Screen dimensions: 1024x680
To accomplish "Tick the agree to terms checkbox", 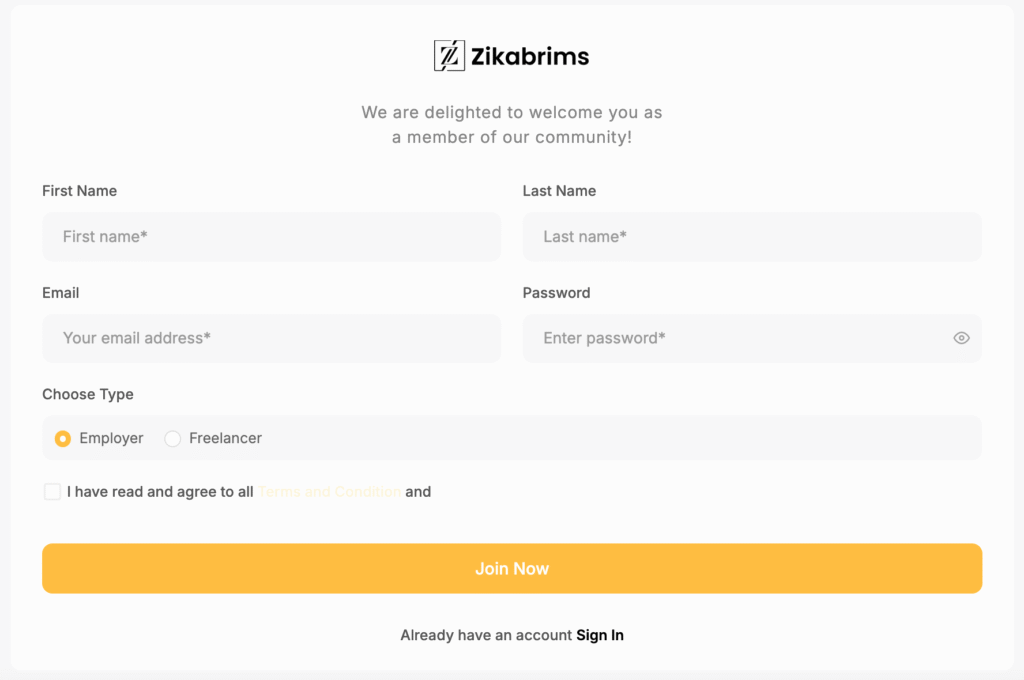I will [x=52, y=491].
